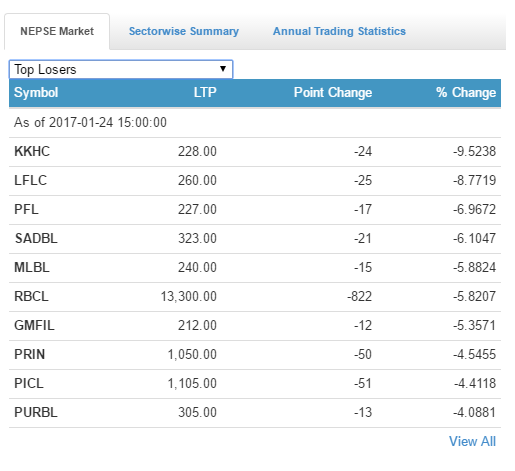This screenshot has width=515, height=471.
Task: Select the percent change -4.0881
Action: pyautogui.click(x=474, y=412)
